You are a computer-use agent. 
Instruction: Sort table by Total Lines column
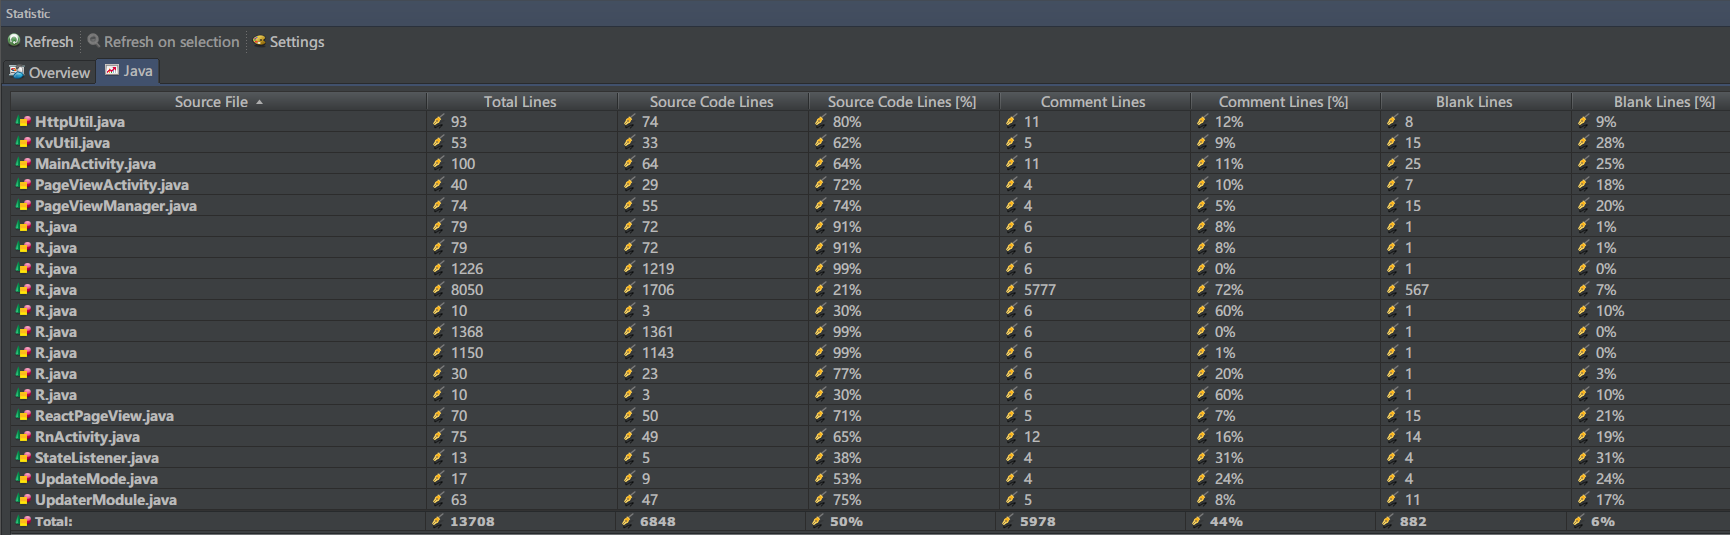click(x=520, y=102)
